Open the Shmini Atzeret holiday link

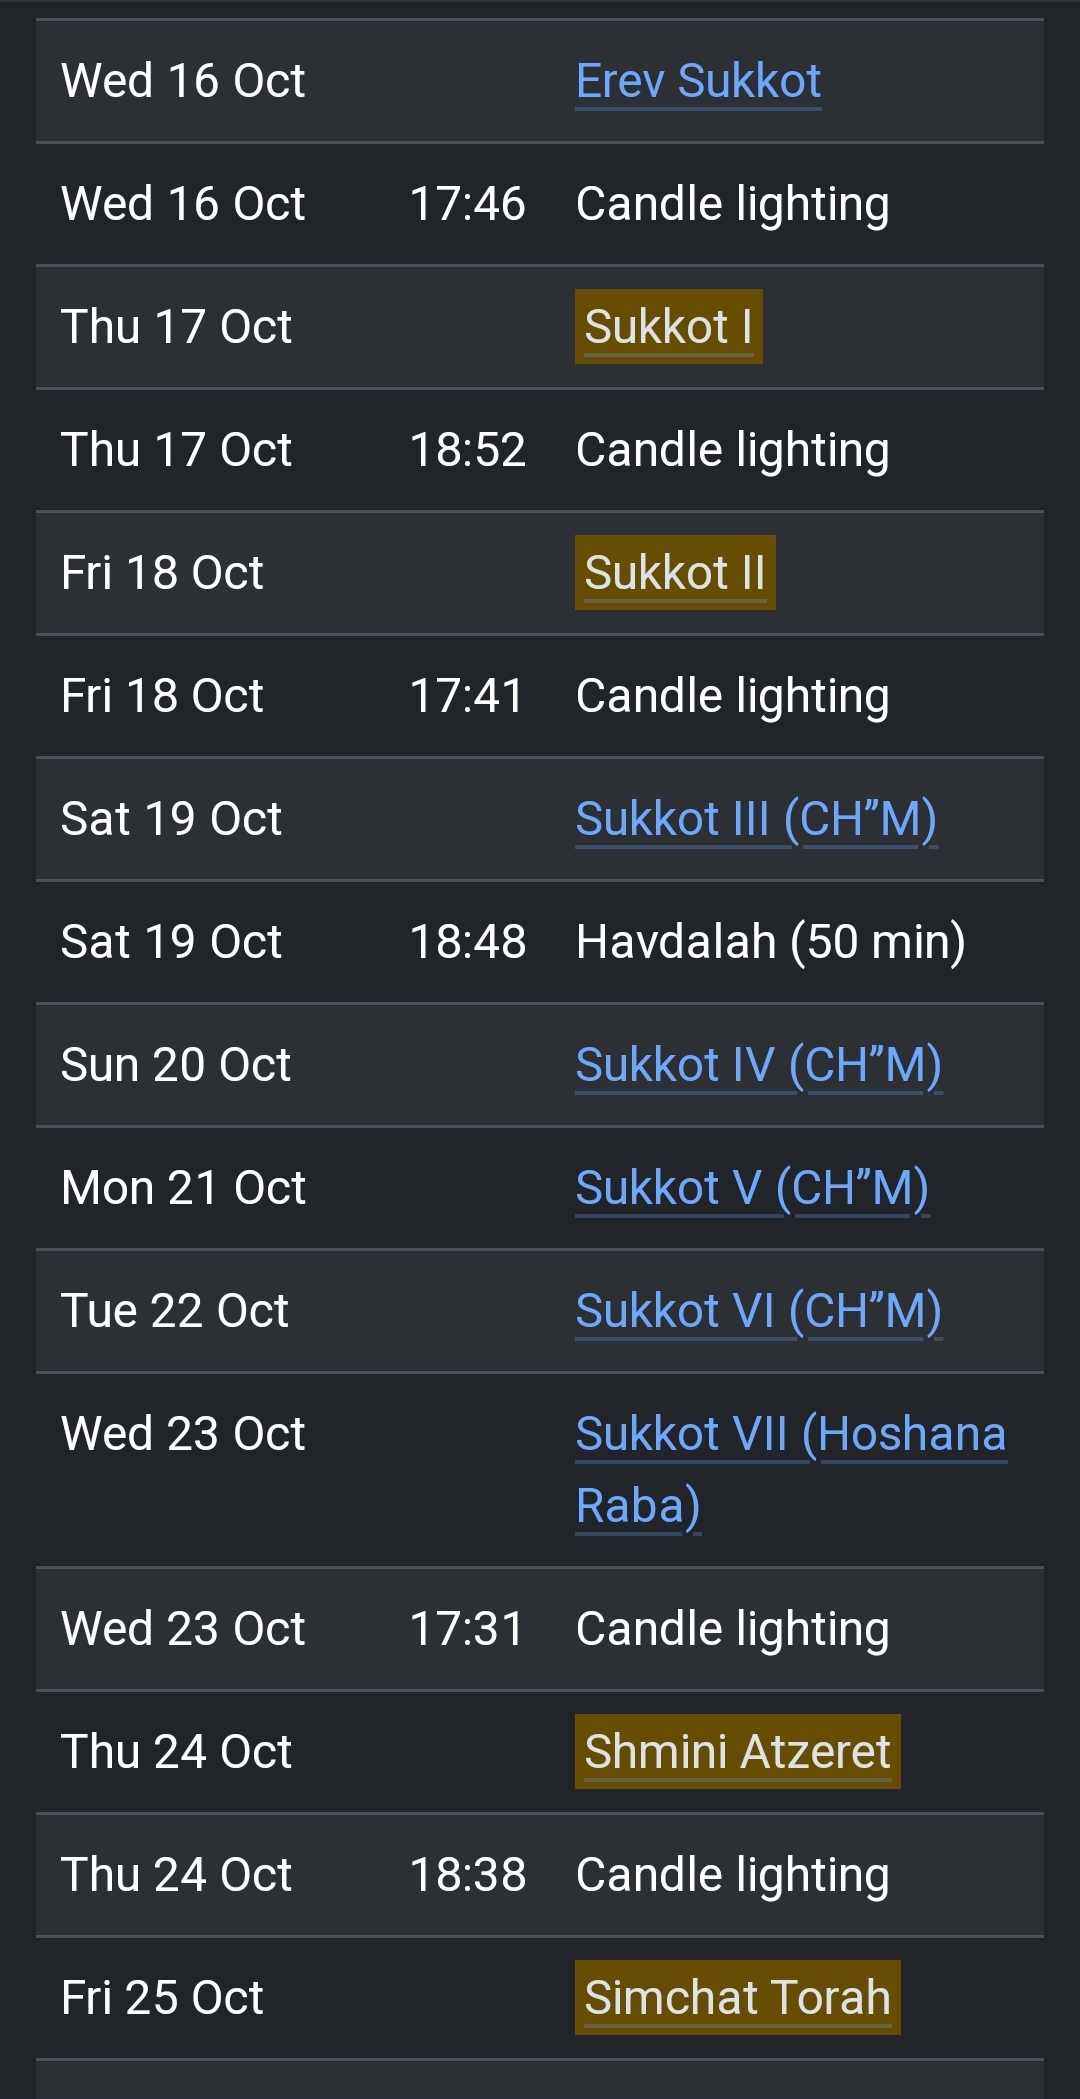pos(737,1752)
